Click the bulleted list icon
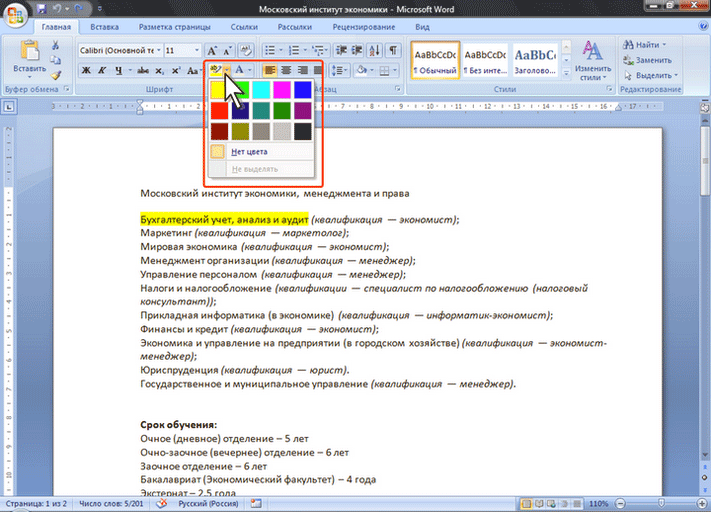 [x=270, y=50]
